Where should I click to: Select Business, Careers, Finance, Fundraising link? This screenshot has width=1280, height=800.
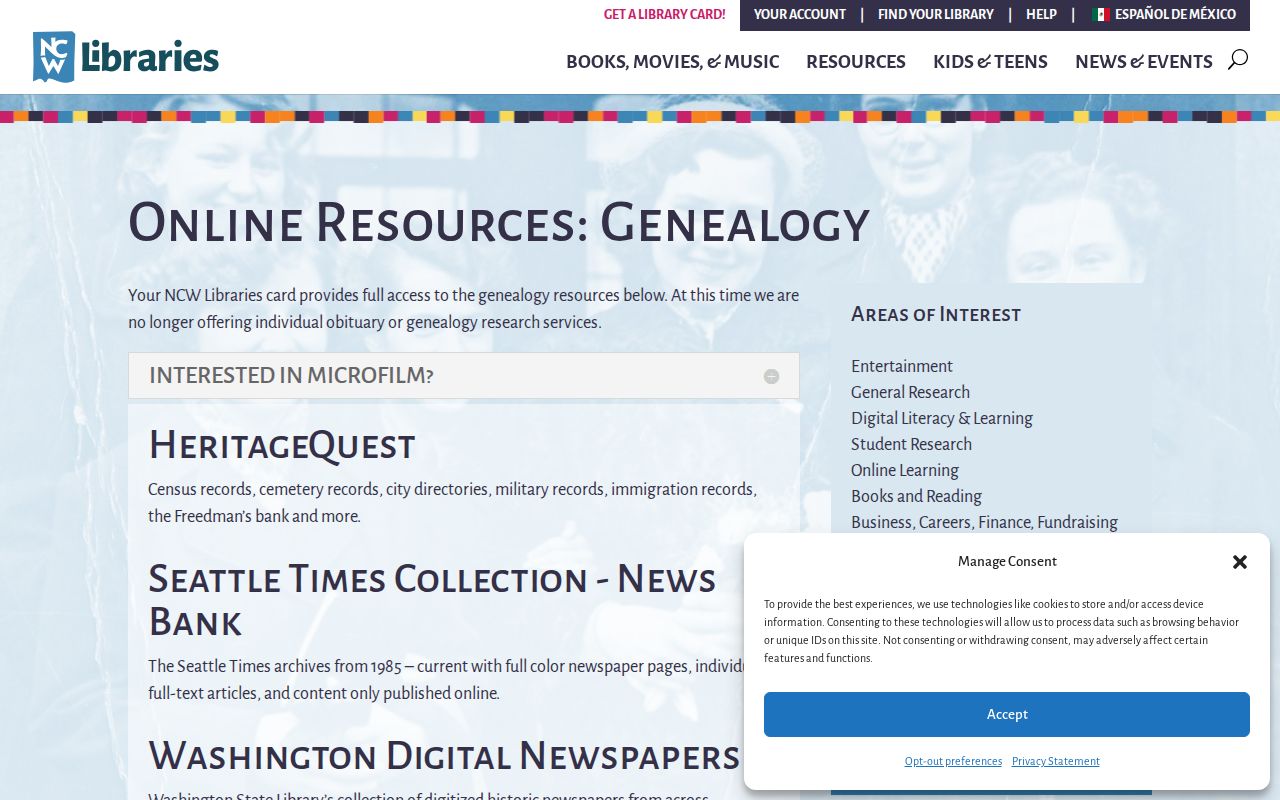coord(984,522)
